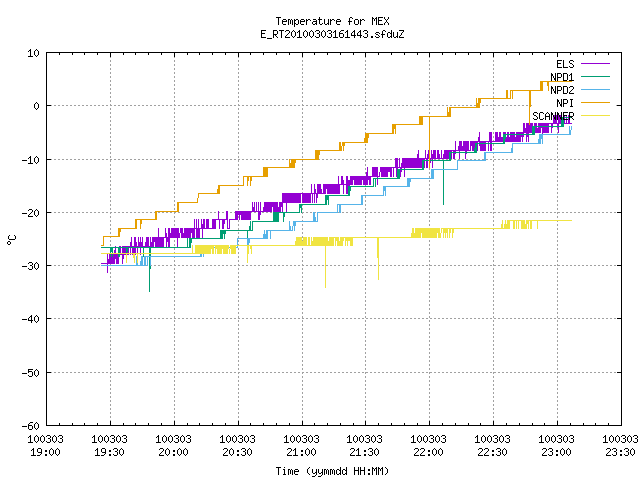
Task: Click the y-axis label -20
Action: [31, 213]
